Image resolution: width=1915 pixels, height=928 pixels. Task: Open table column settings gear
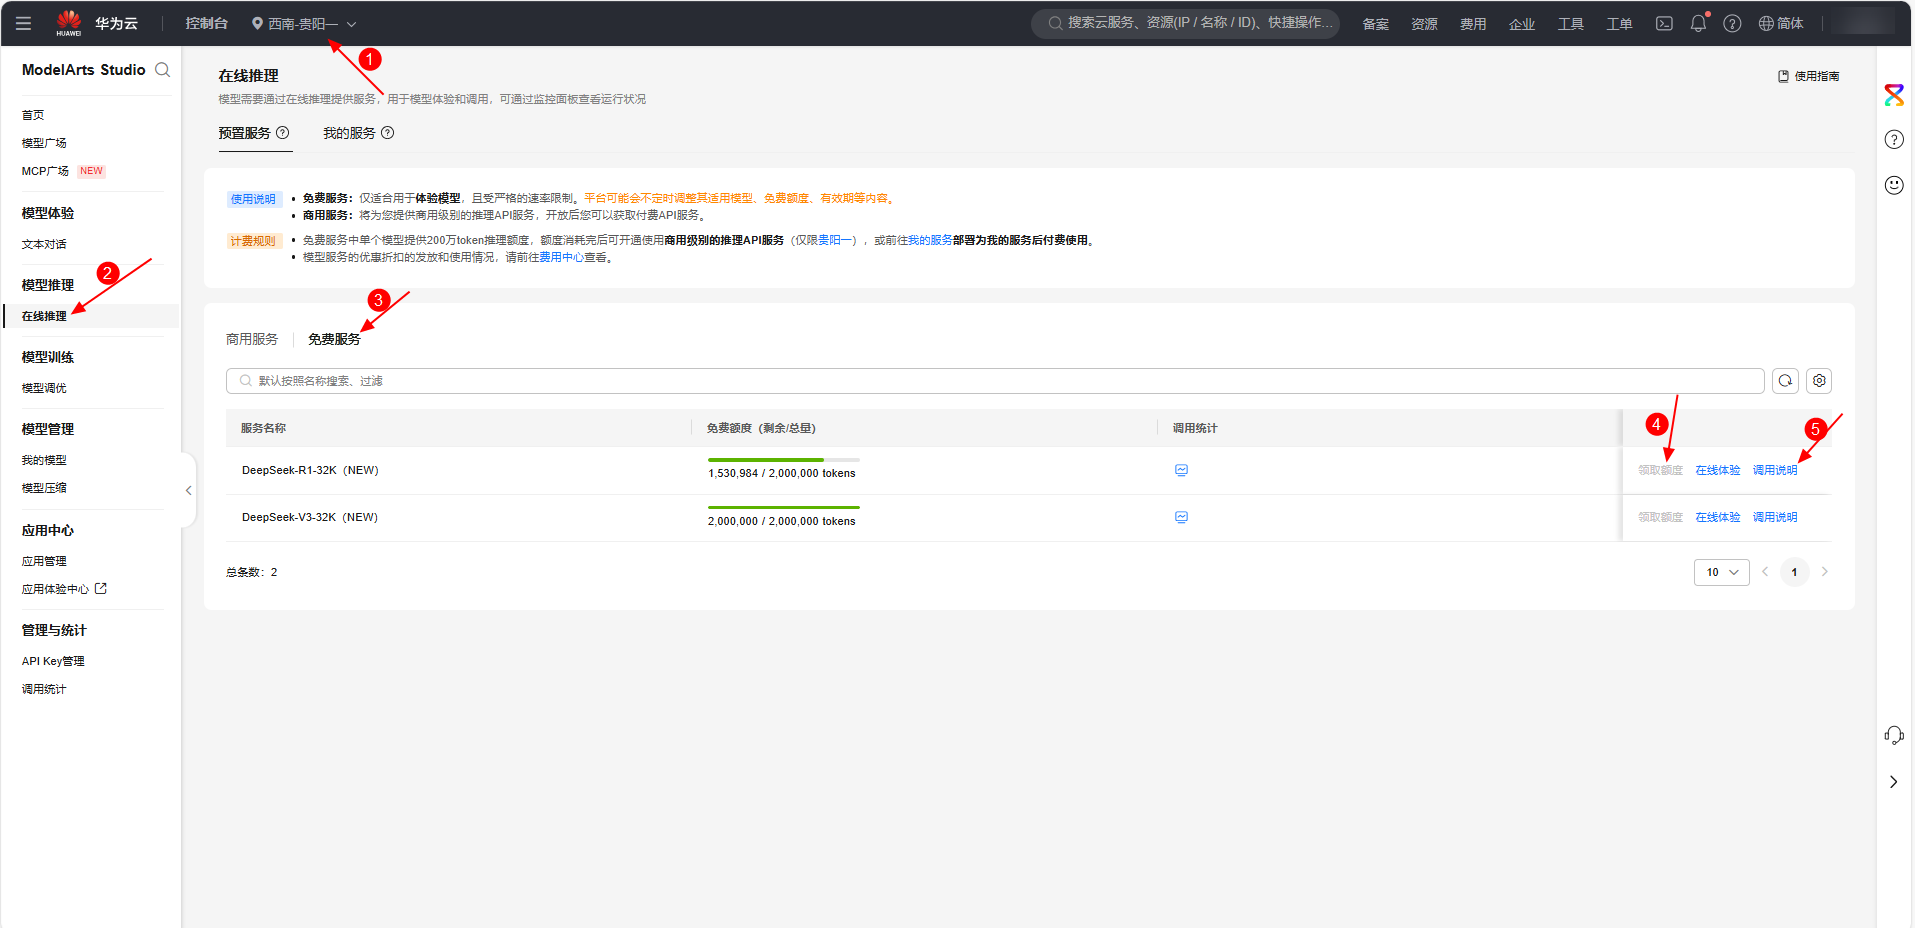click(1819, 381)
